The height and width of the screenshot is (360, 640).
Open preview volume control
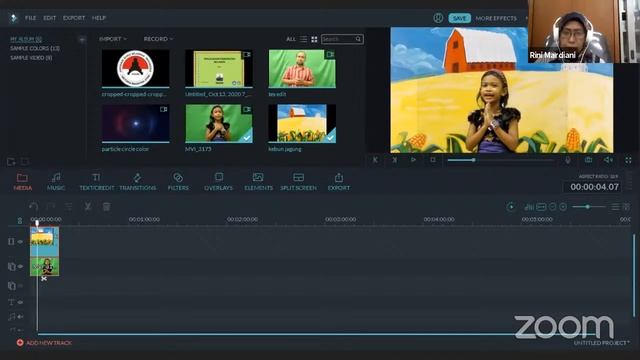[x=608, y=160]
